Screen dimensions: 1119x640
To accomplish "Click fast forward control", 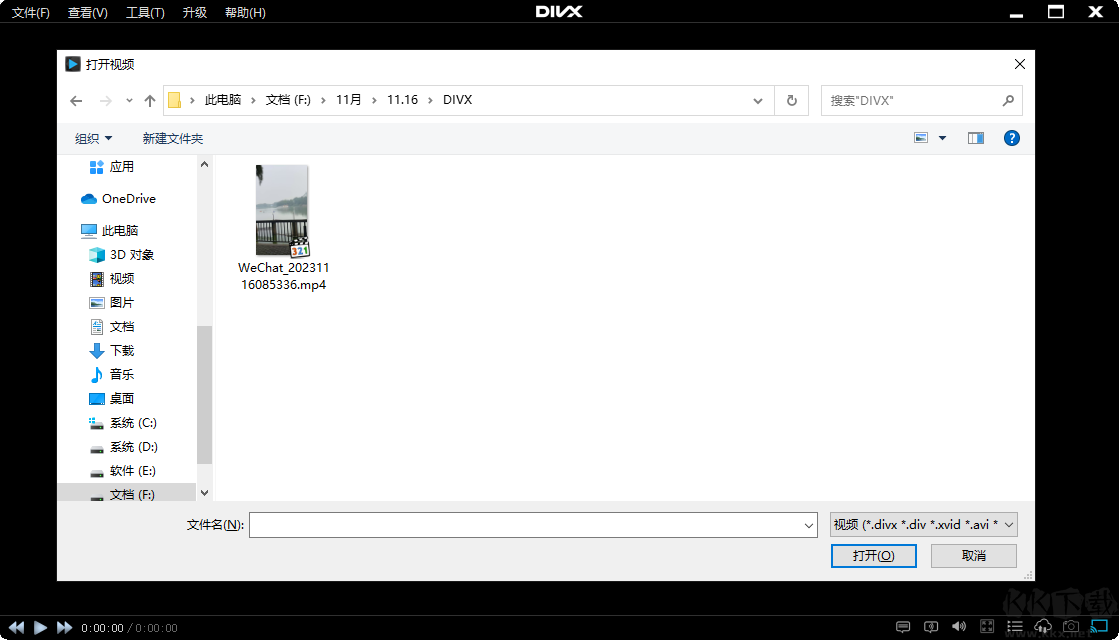I will pos(64,627).
